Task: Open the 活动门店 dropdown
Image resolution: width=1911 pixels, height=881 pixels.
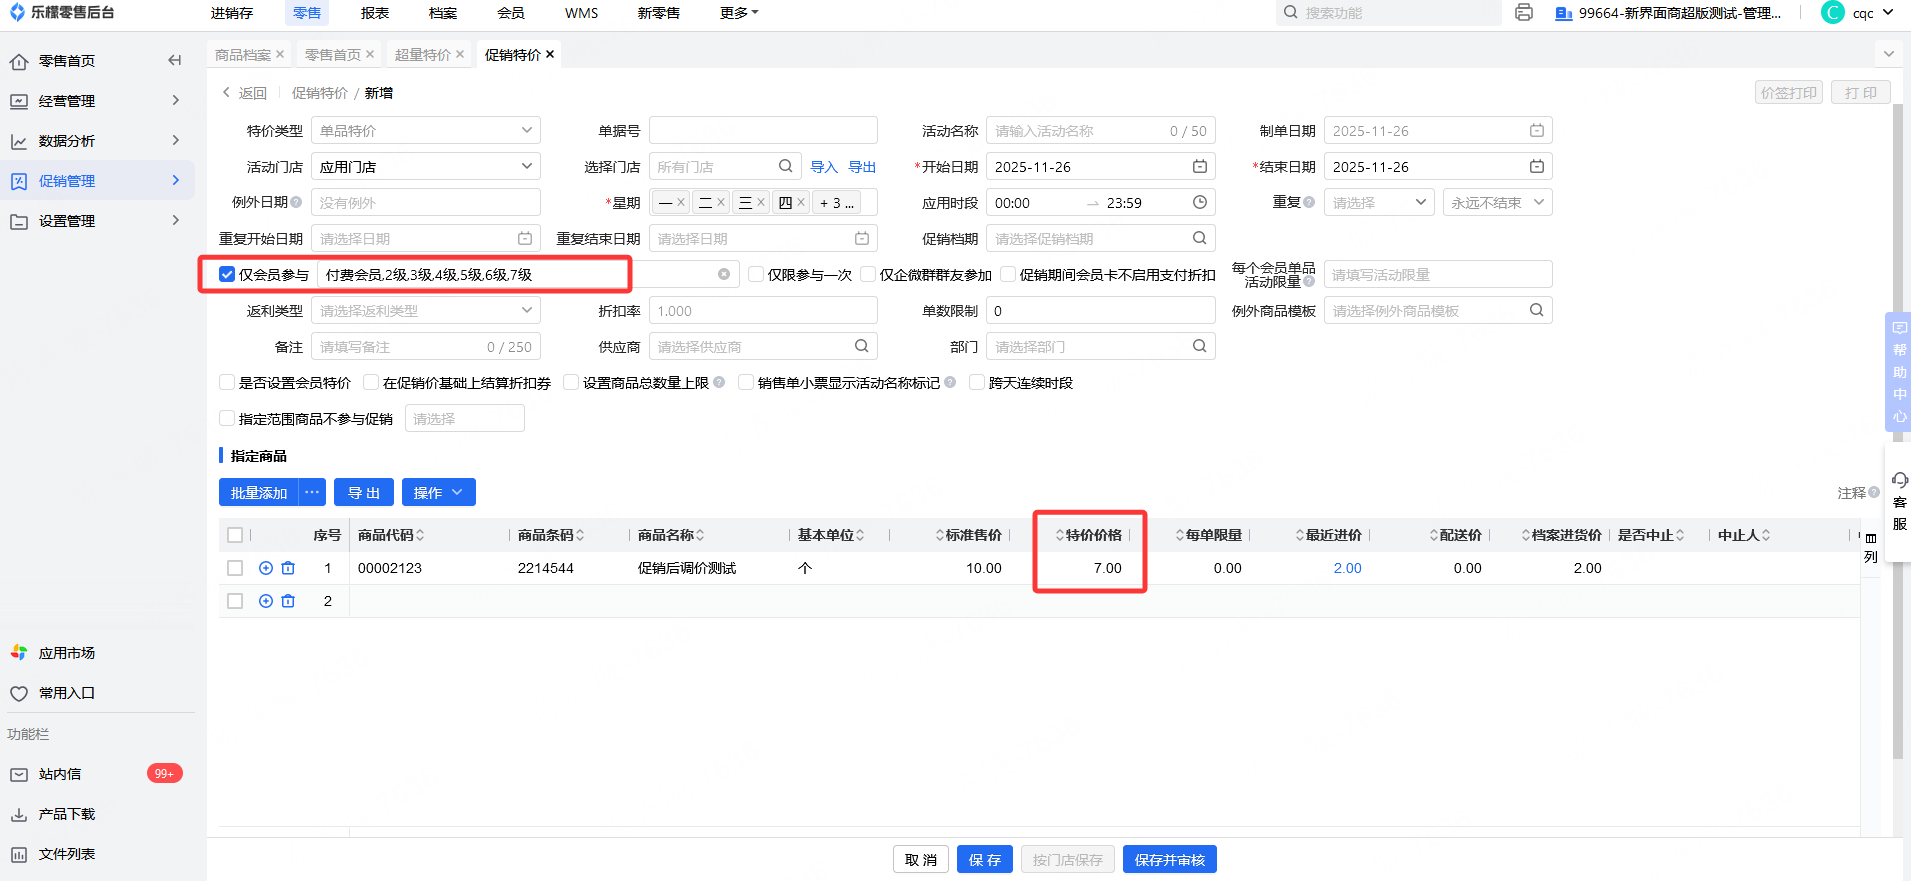Action: click(425, 167)
